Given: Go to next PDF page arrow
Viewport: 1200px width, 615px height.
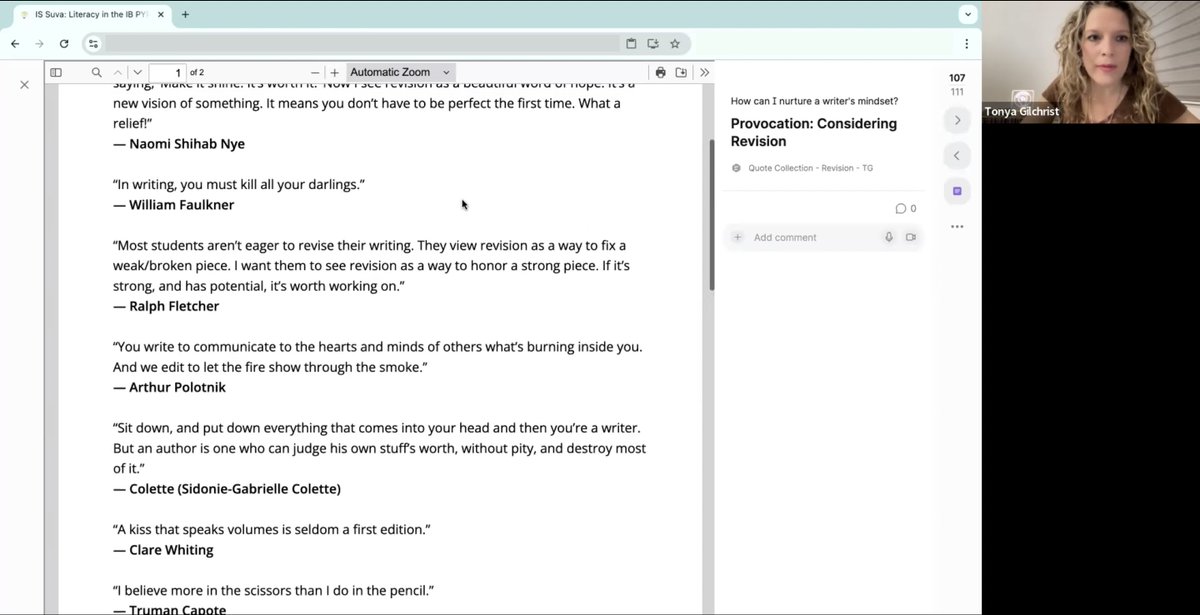Looking at the screenshot, I should (138, 72).
